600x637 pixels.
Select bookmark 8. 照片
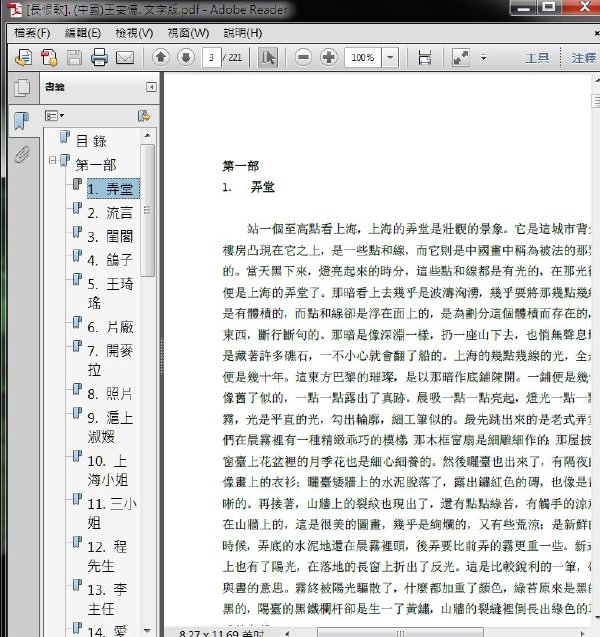[x=110, y=394]
